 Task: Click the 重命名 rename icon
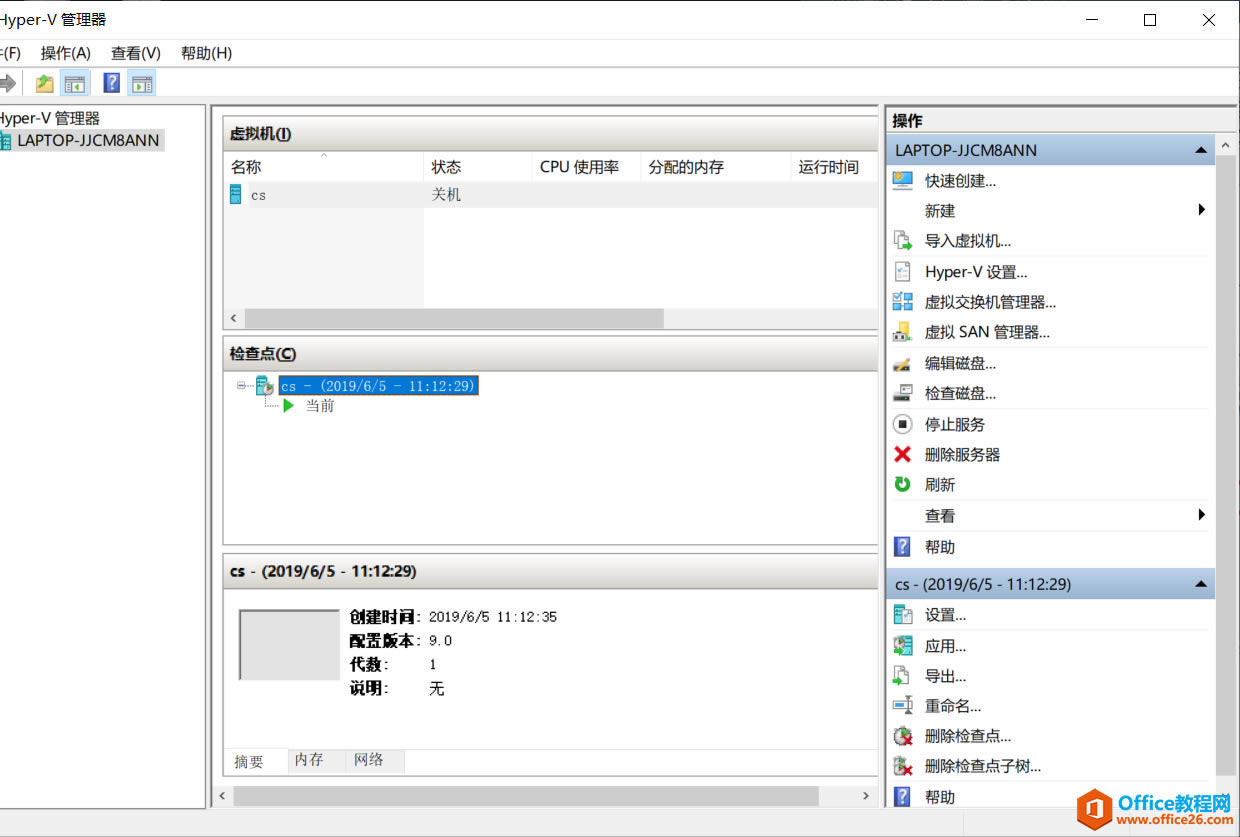903,706
